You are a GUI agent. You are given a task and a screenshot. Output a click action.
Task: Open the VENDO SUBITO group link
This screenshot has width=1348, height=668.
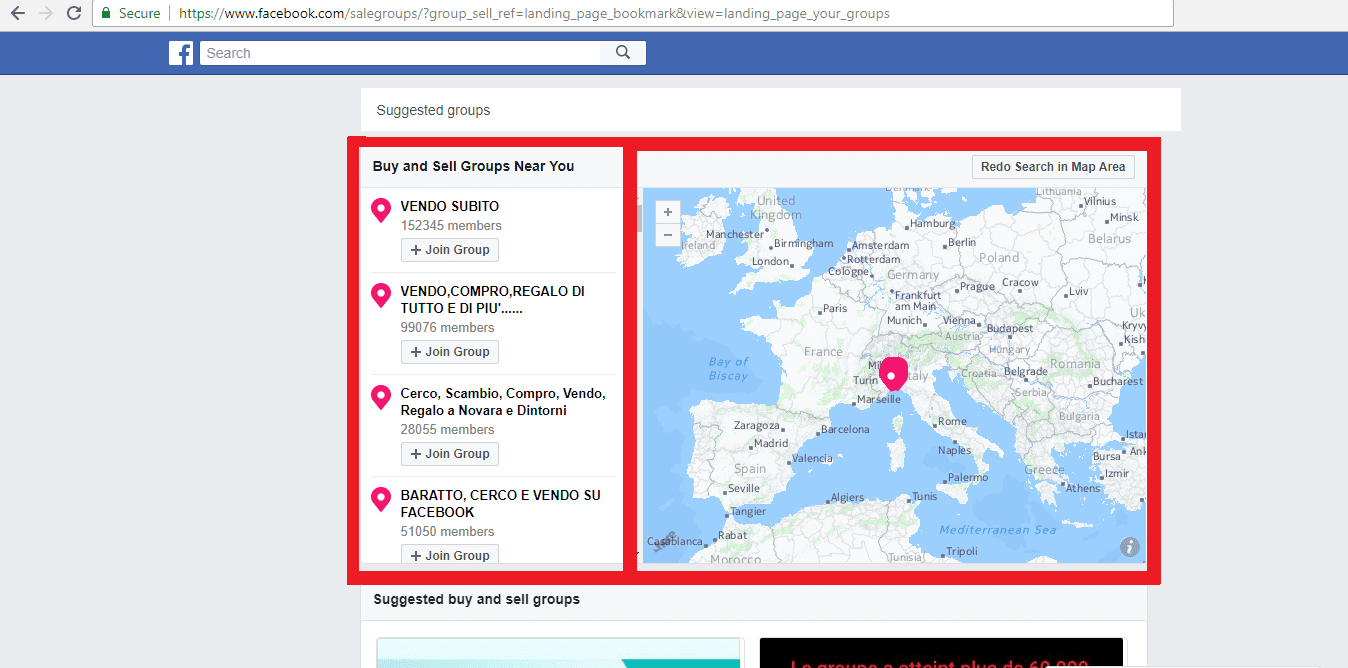click(x=449, y=207)
